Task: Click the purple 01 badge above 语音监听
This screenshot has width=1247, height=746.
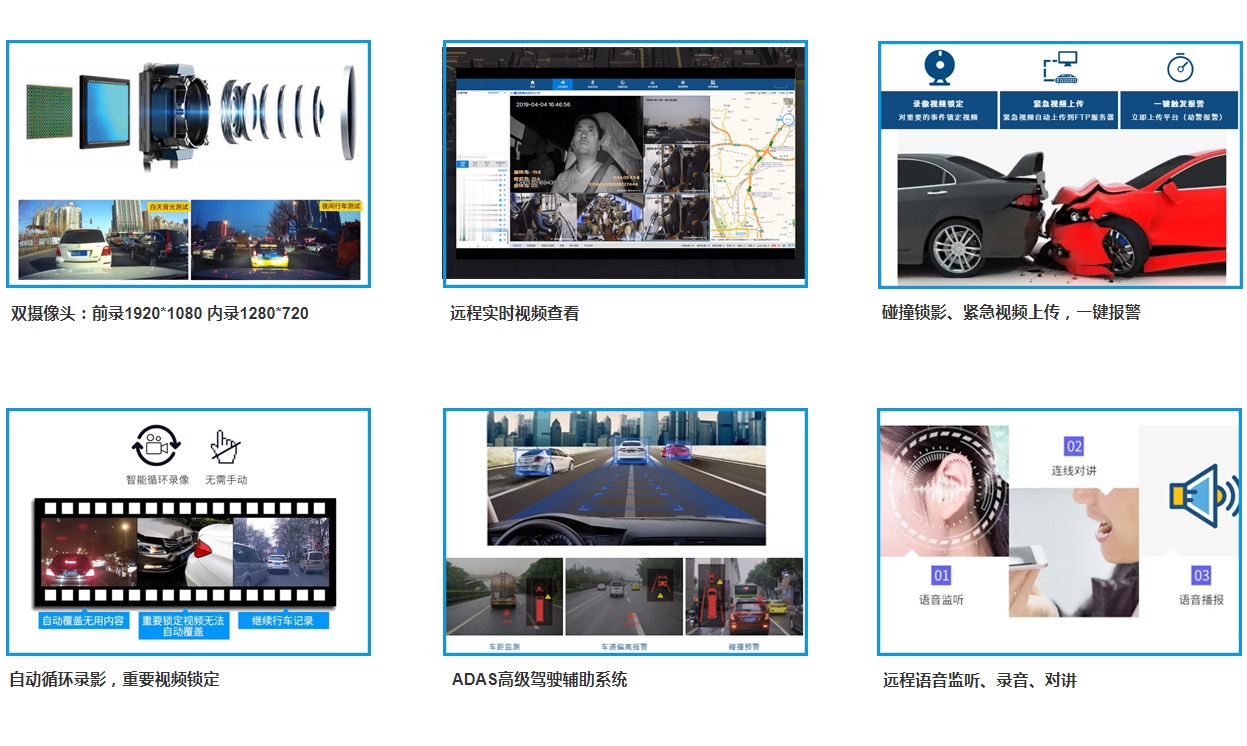Action: point(941,576)
